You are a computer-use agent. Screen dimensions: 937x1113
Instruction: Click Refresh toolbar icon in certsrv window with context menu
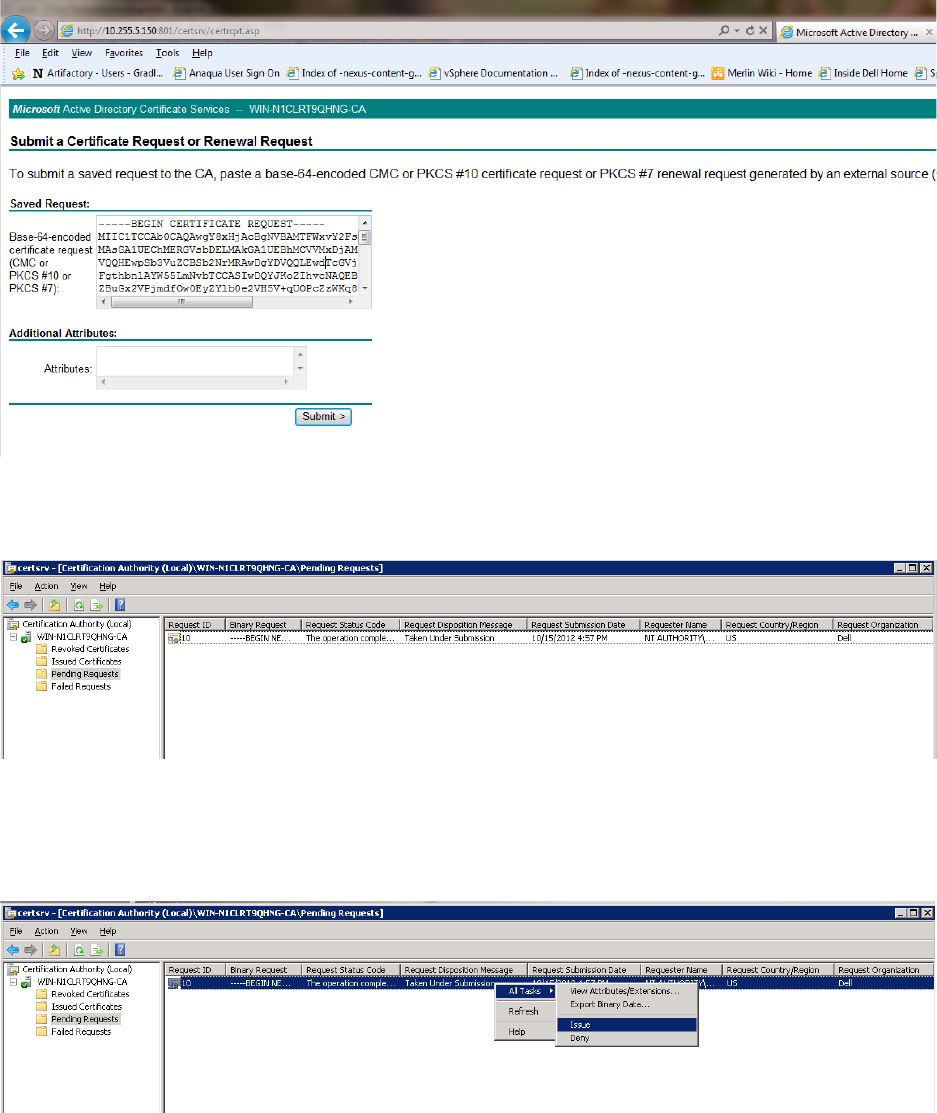coord(79,950)
